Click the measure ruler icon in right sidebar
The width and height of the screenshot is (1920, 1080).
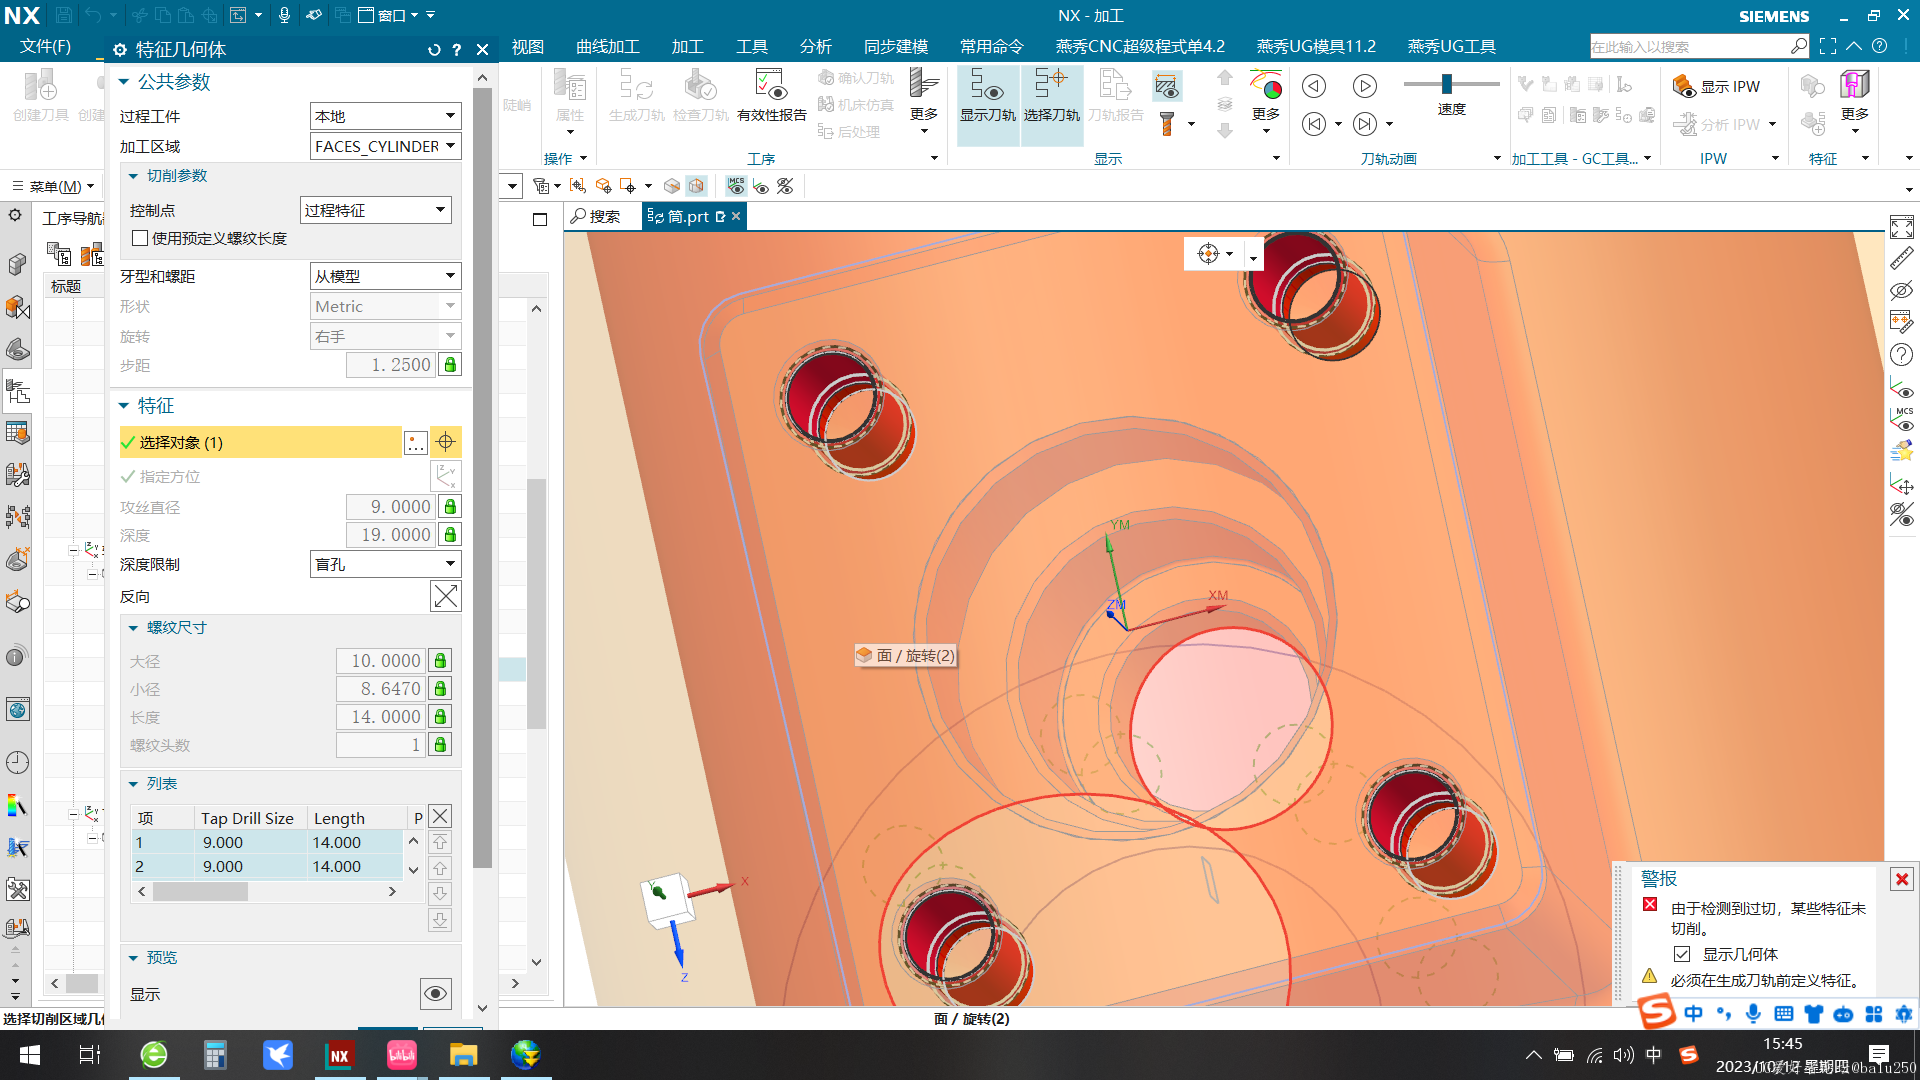click(x=1902, y=259)
